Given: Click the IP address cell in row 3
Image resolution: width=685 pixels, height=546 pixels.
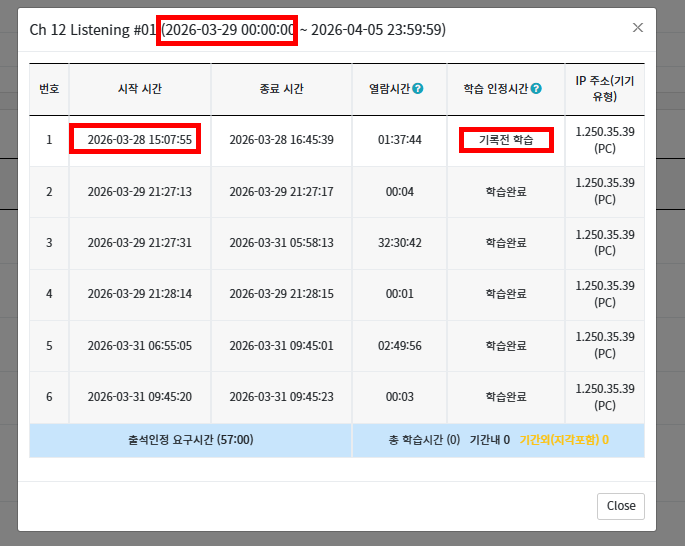Looking at the screenshot, I should pos(604,243).
